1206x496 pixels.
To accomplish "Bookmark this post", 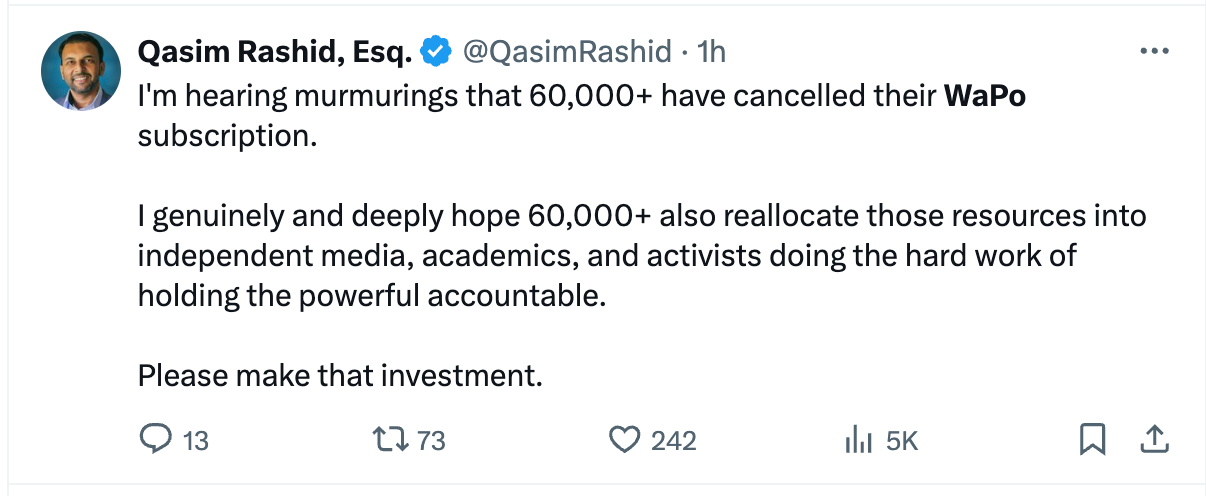I will pos(1093,439).
